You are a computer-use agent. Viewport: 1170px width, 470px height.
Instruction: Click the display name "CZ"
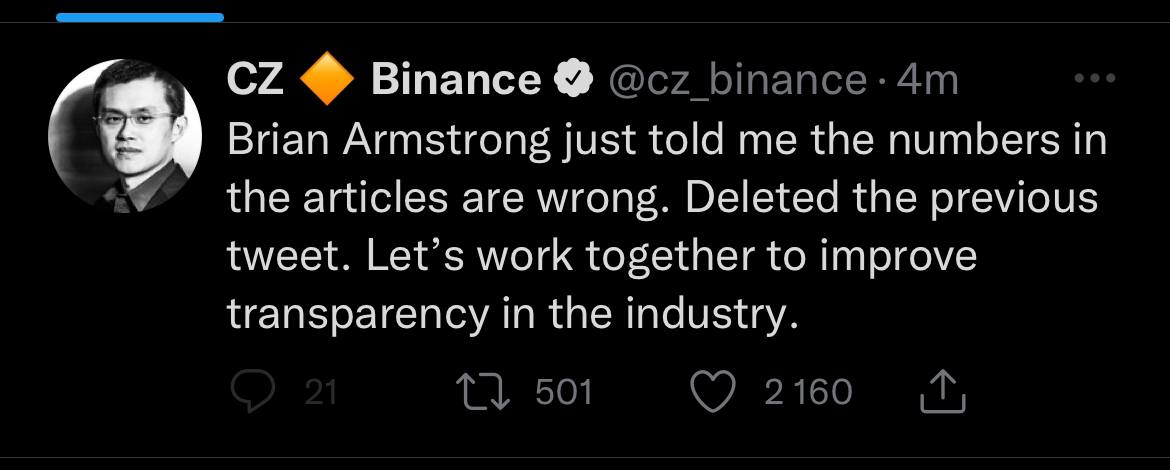tap(255, 79)
